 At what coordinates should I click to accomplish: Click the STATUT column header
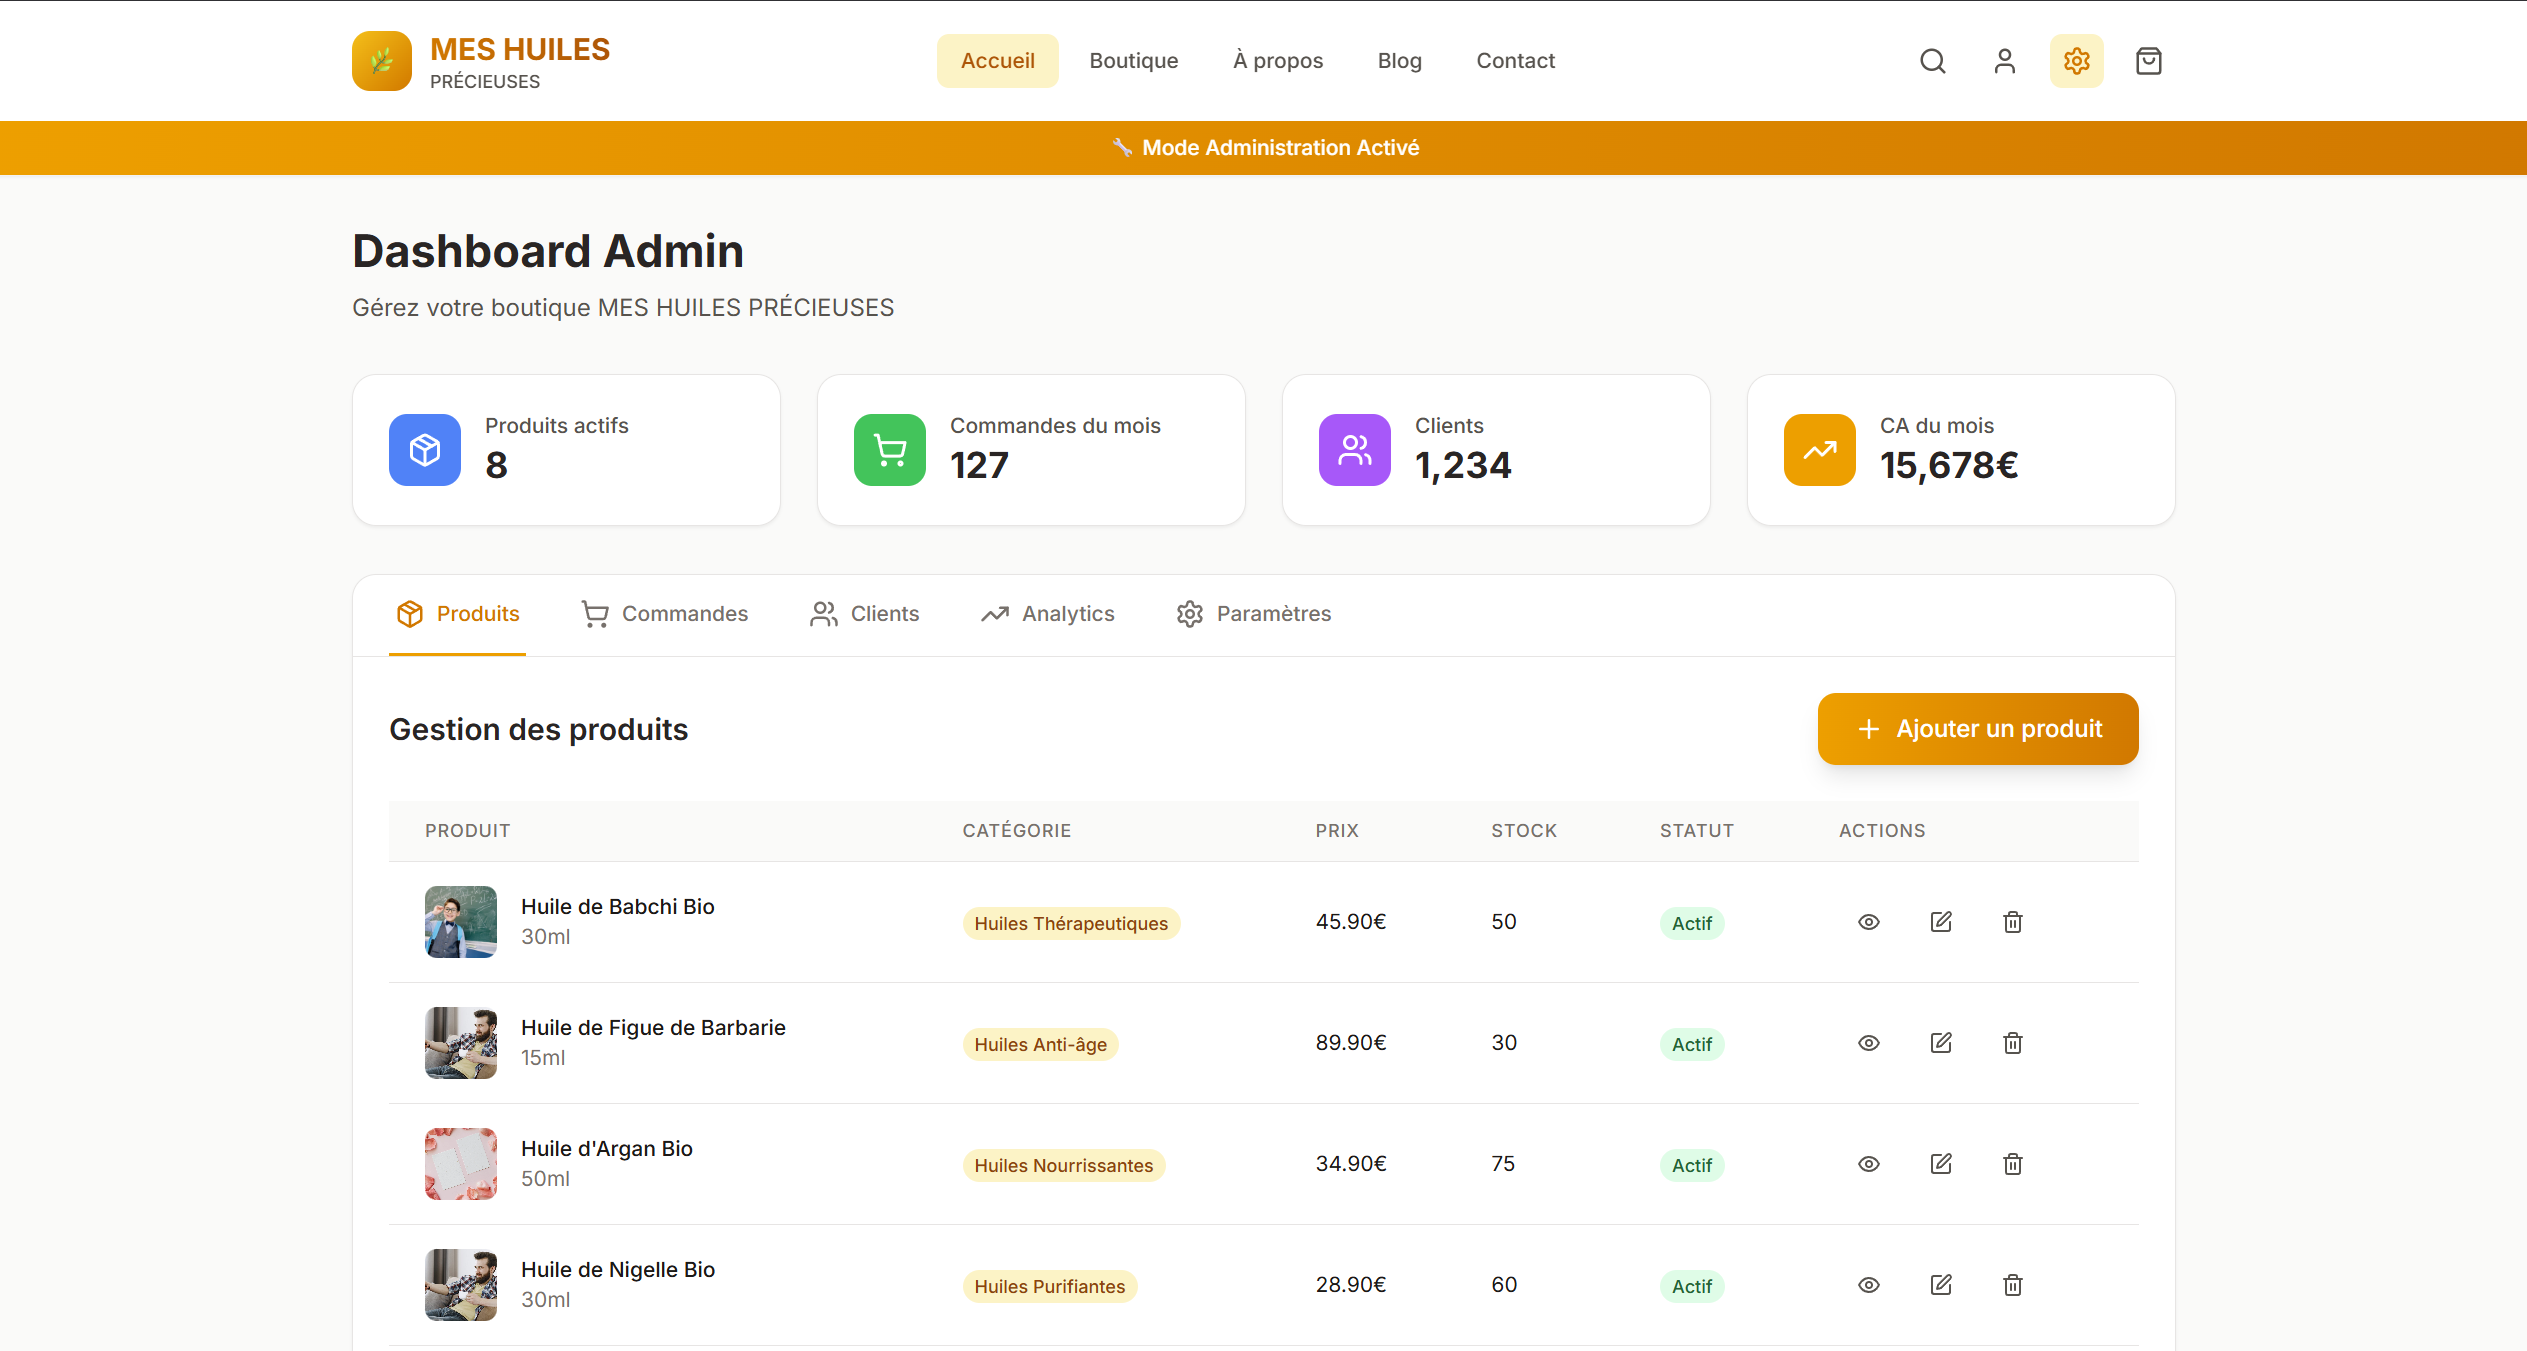click(x=1697, y=831)
